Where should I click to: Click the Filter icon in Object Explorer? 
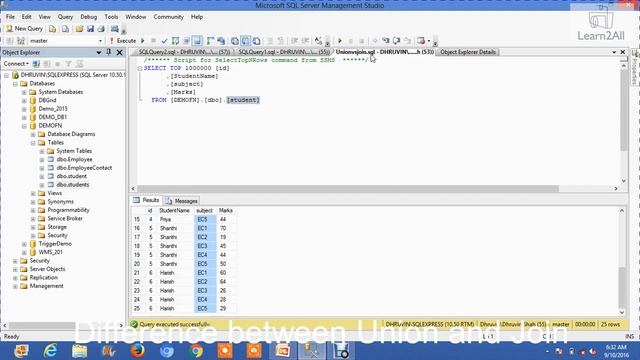pyautogui.click(x=69, y=64)
